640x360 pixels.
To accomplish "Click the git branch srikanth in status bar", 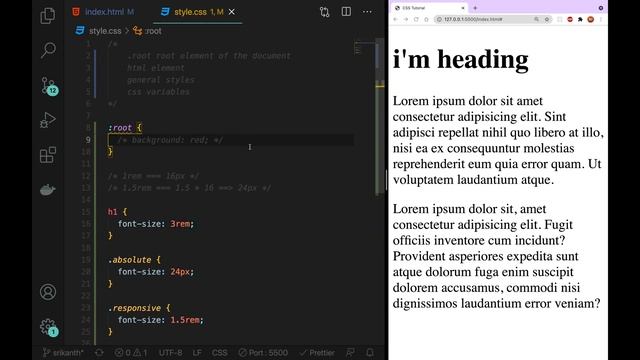I will pyautogui.click(x=63, y=353).
